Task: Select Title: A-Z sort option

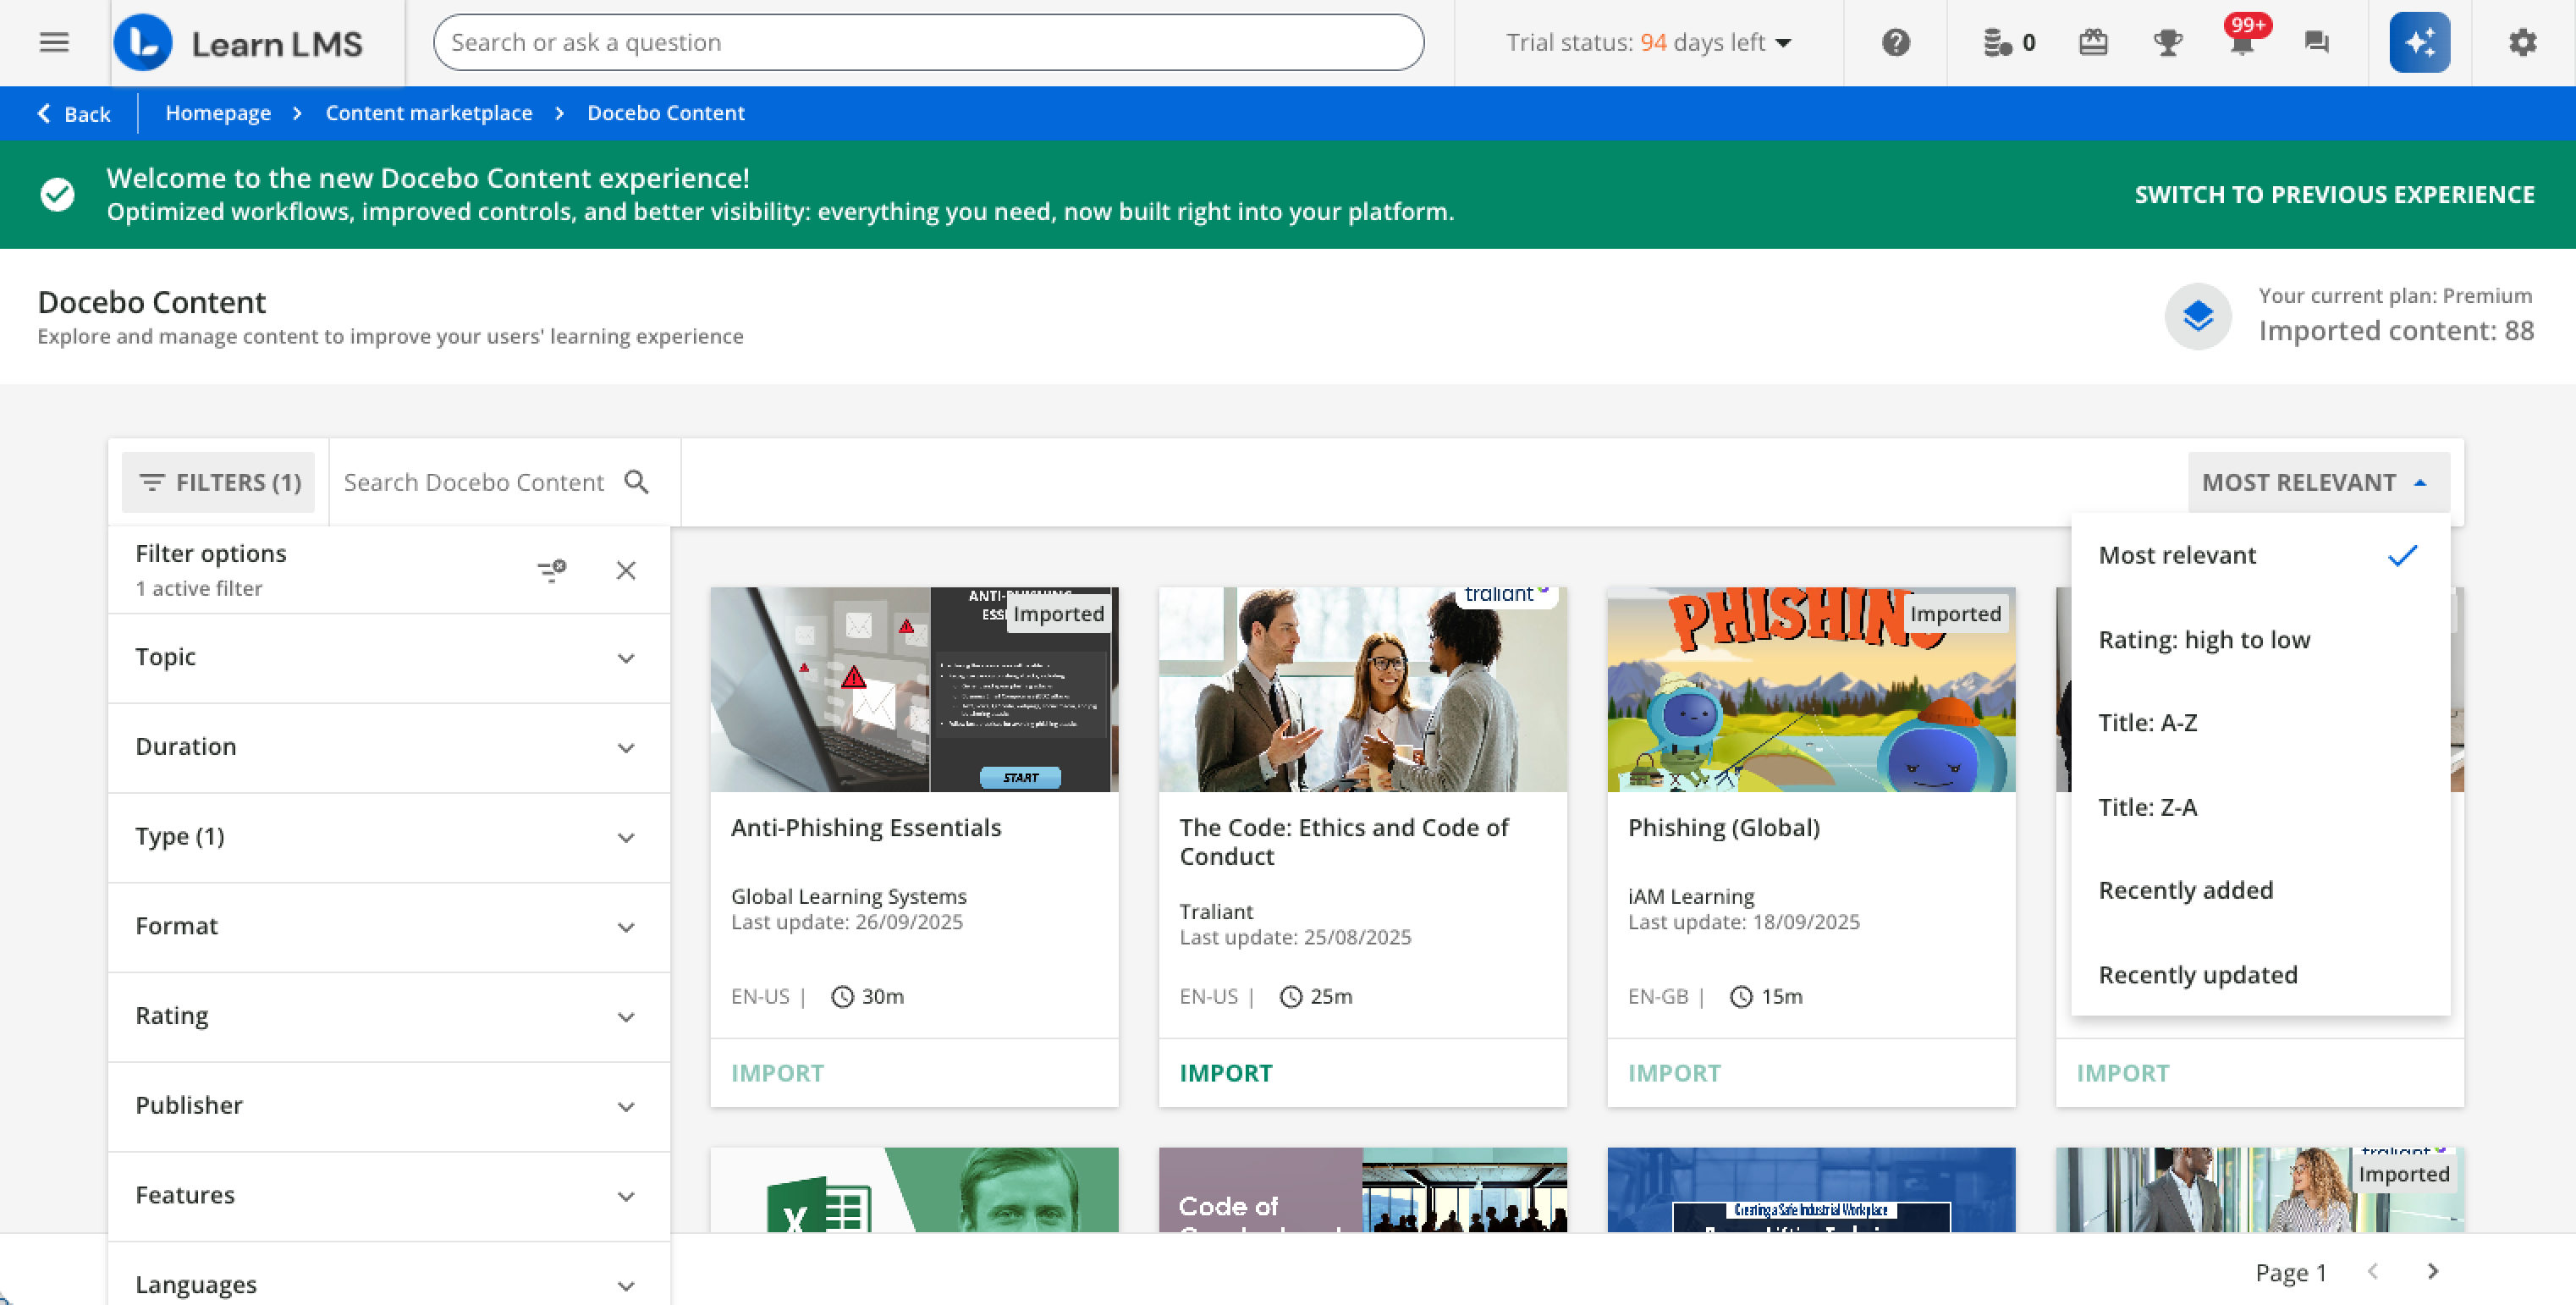Action: [x=2147, y=722]
